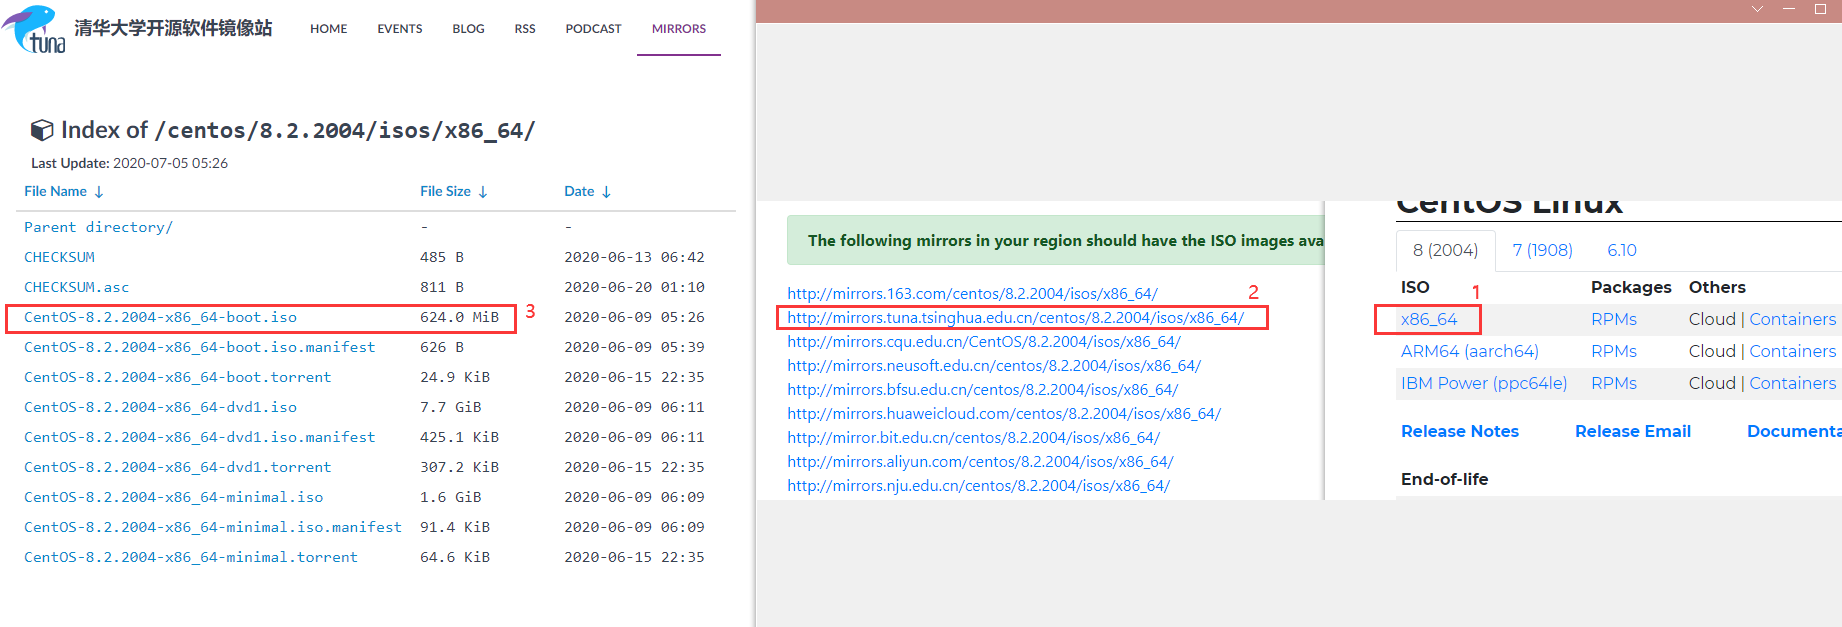This screenshot has width=1842, height=627.
Task: Open the mirrors.huaweicloud.com mirror link
Action: click(x=1004, y=414)
